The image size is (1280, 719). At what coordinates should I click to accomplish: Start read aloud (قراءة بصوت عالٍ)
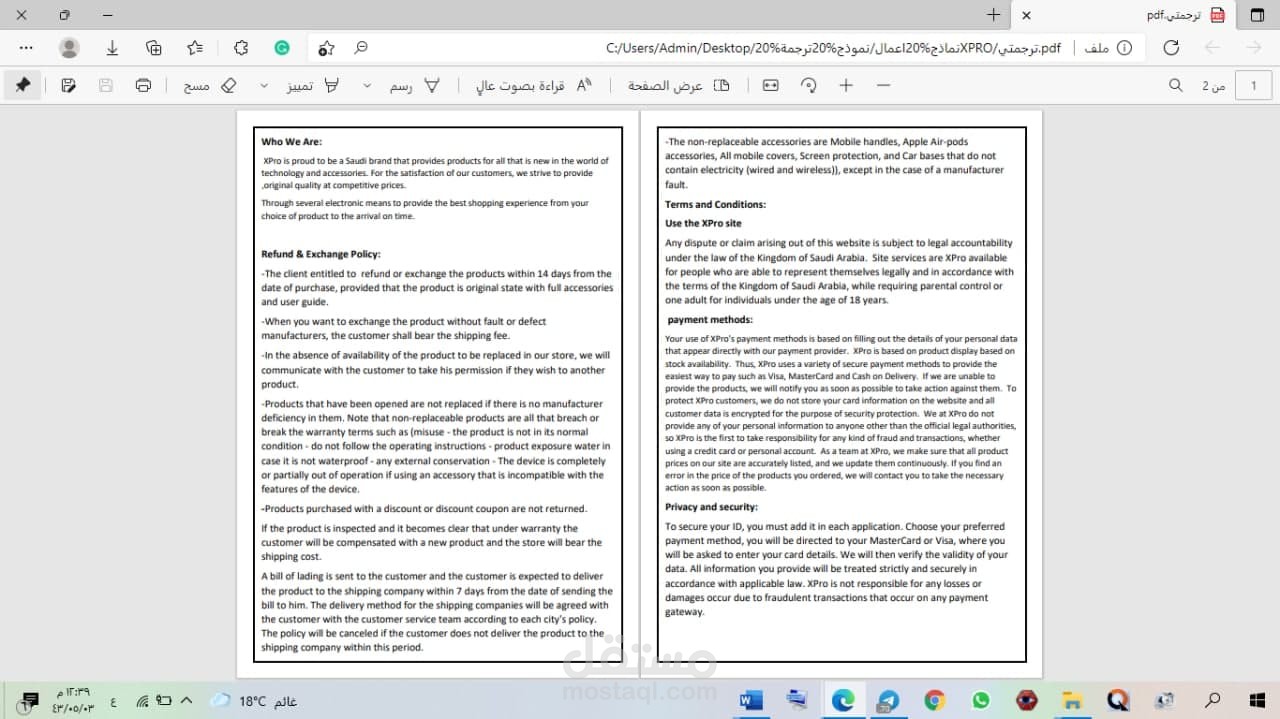[x=534, y=86]
